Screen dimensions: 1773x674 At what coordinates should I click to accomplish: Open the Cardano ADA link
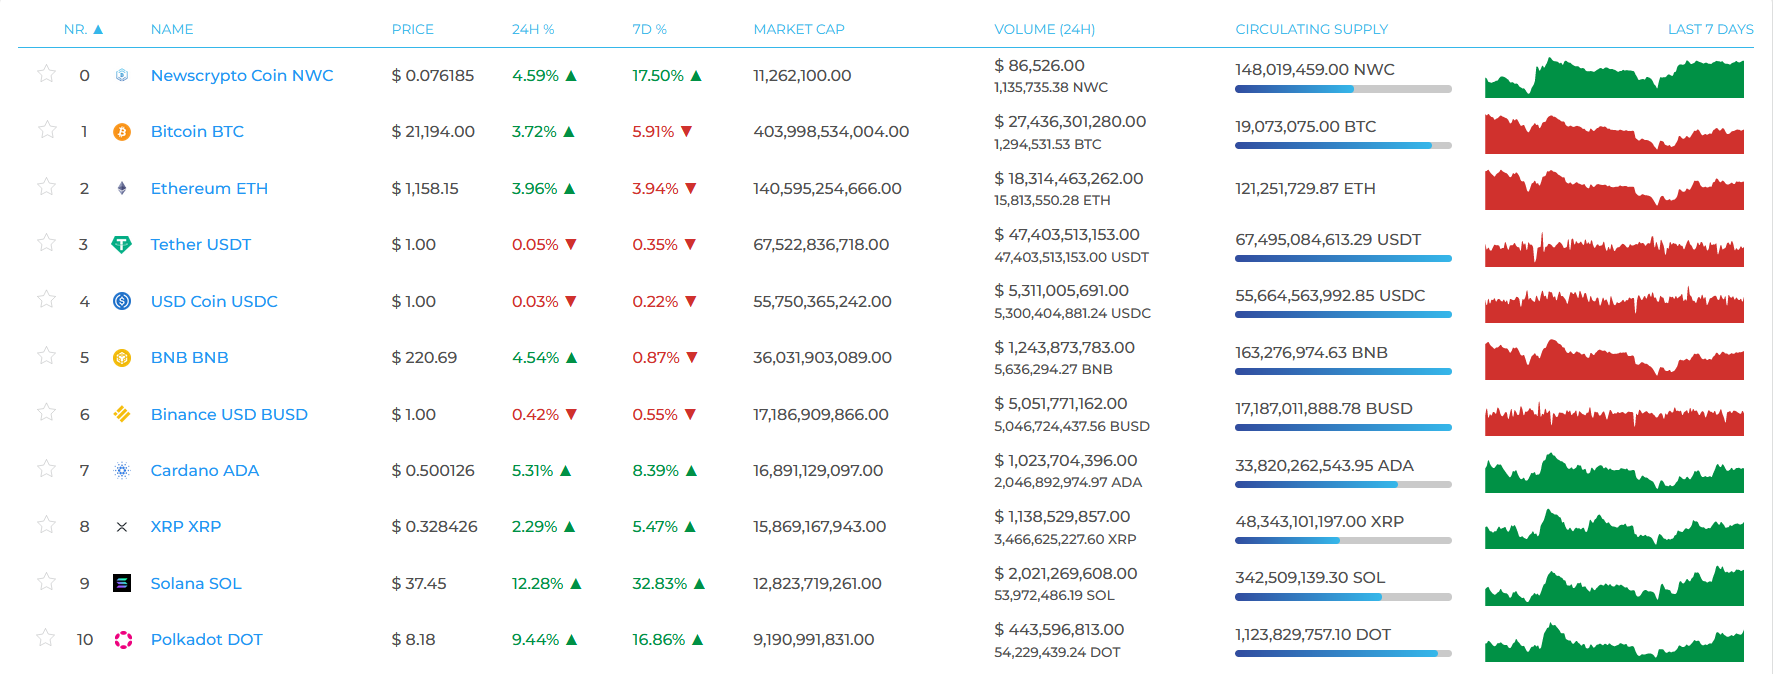[x=205, y=470]
